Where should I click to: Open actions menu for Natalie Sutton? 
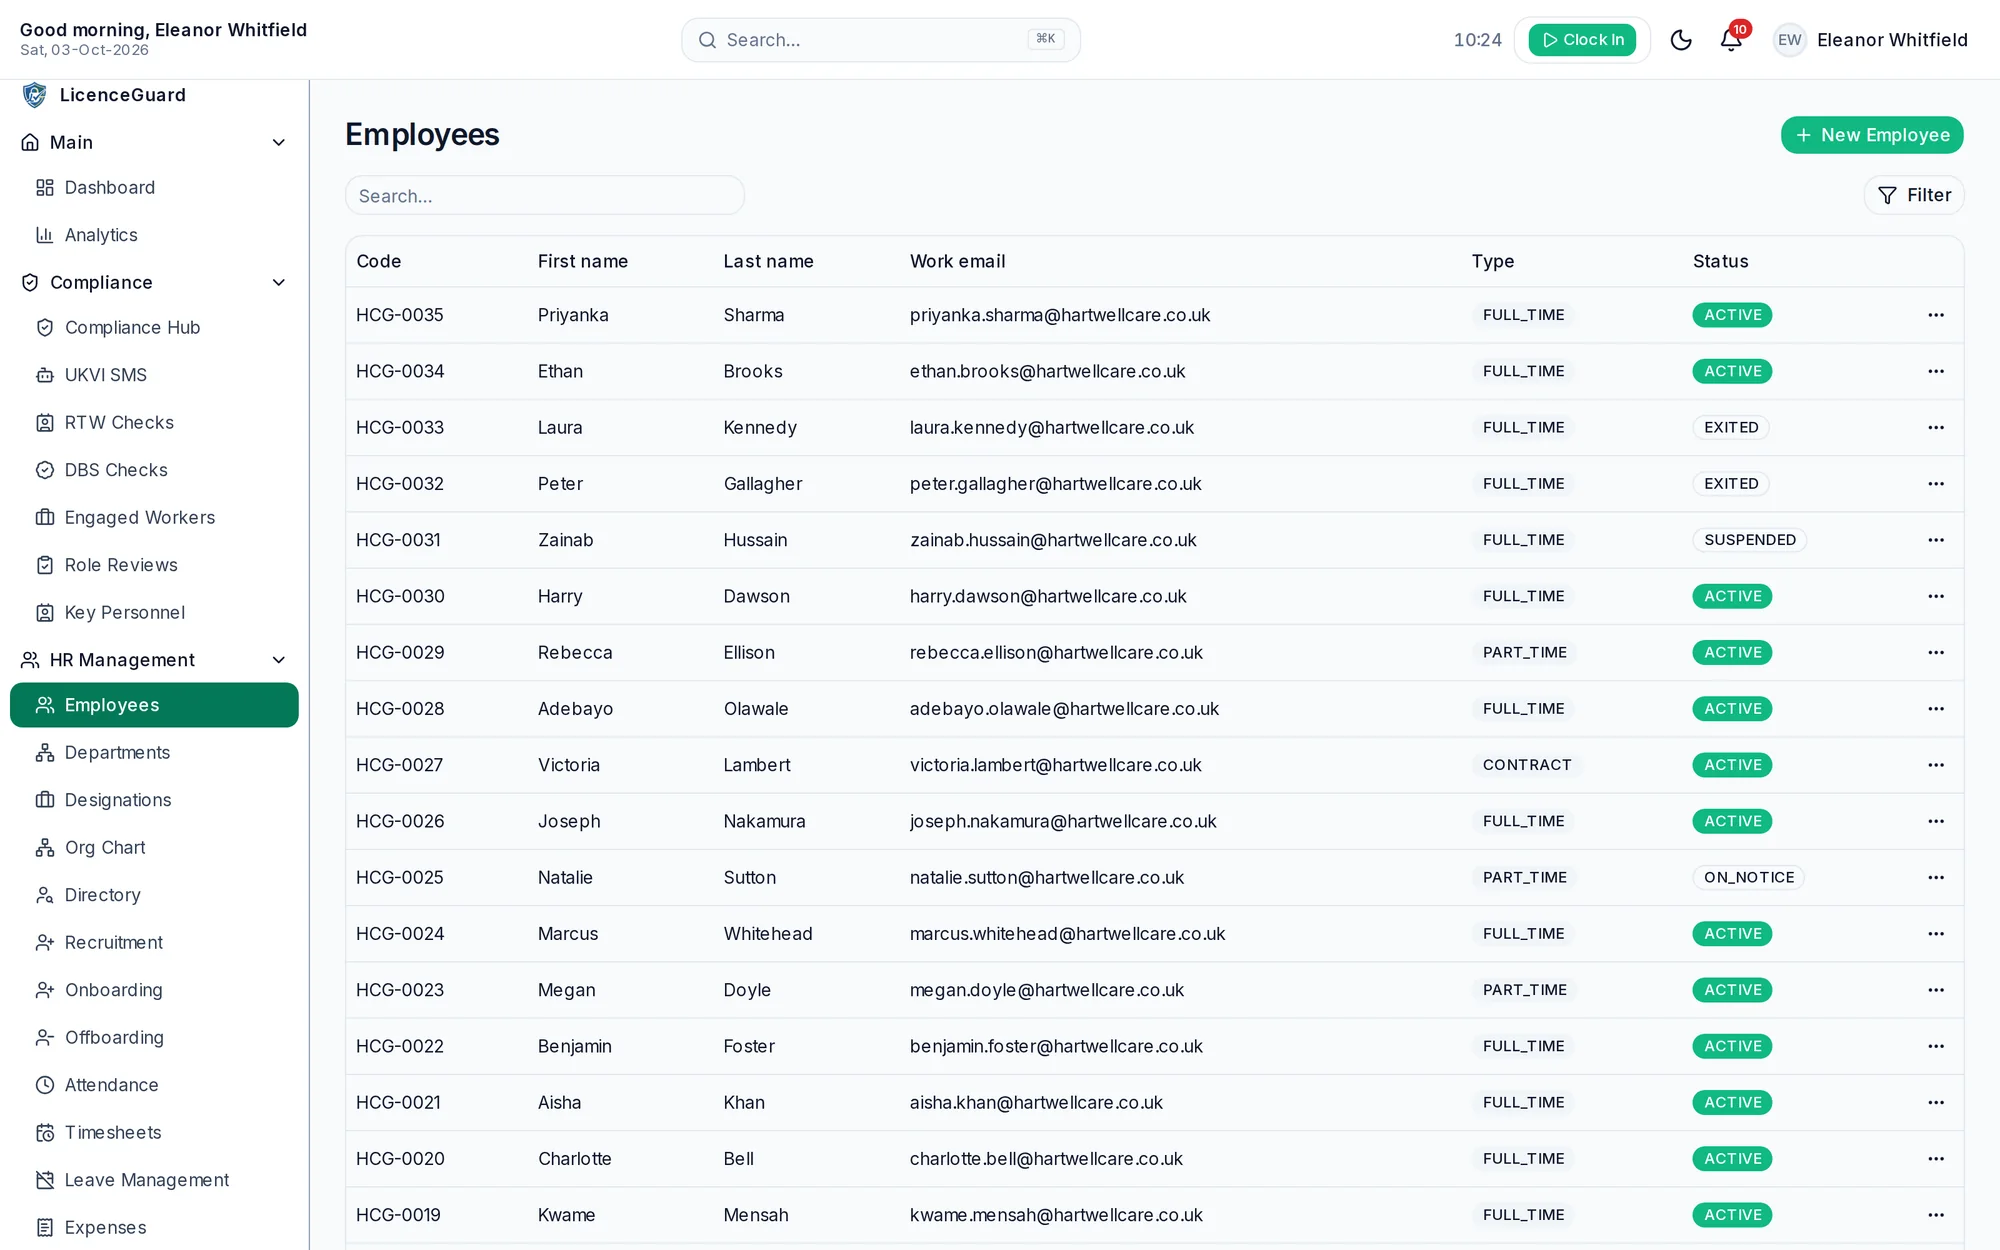(x=1936, y=878)
